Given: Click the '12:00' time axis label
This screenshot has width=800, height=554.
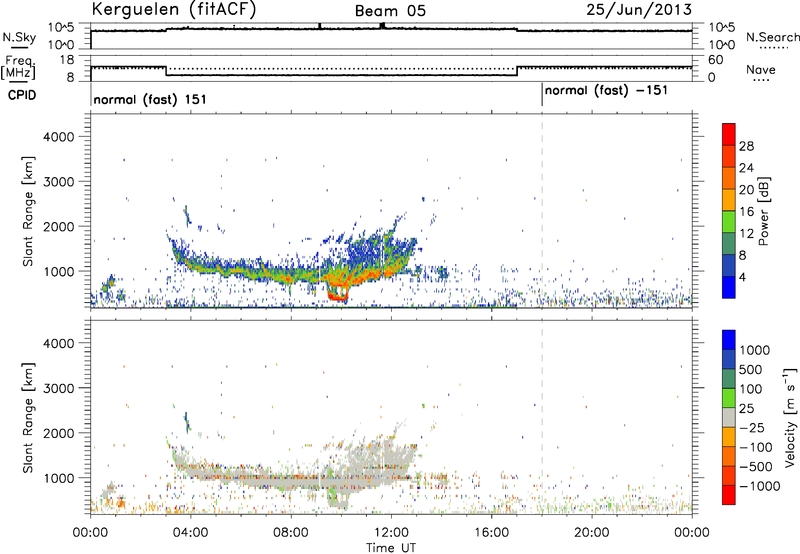Looking at the screenshot, I should (x=391, y=533).
